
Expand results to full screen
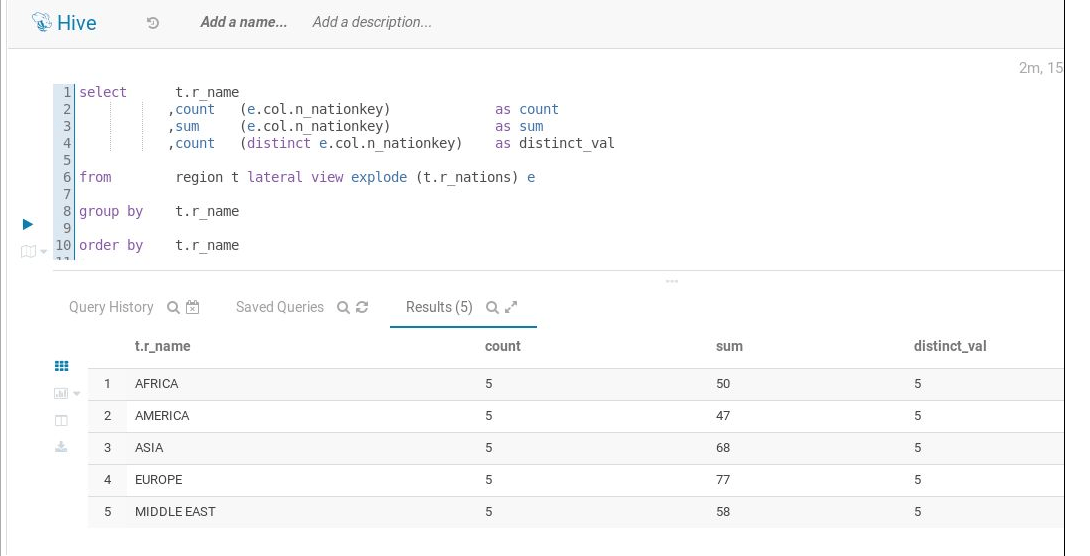[x=511, y=307]
